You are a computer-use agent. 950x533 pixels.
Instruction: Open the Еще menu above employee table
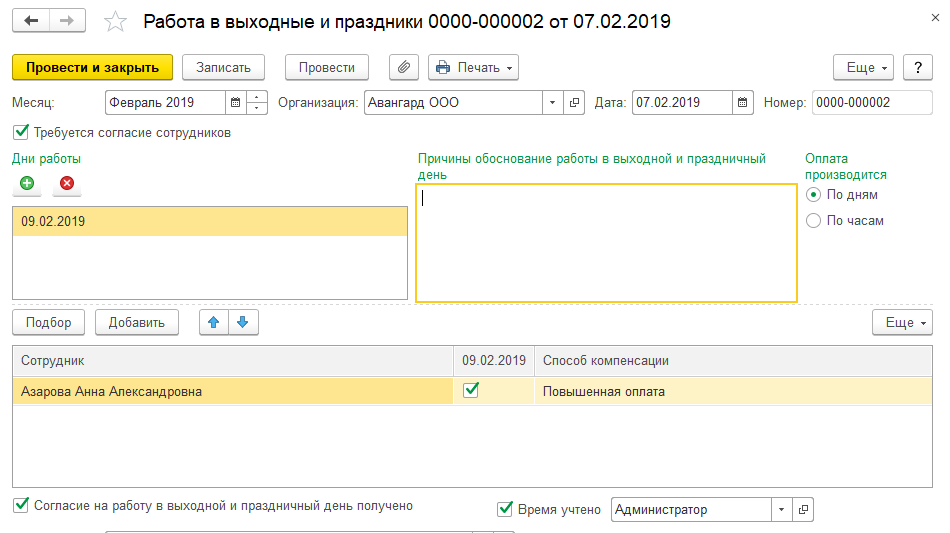click(x=902, y=322)
